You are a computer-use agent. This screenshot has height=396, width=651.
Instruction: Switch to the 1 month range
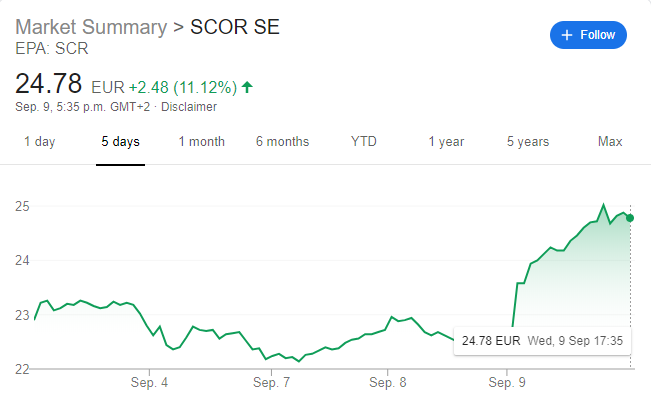[x=201, y=142]
